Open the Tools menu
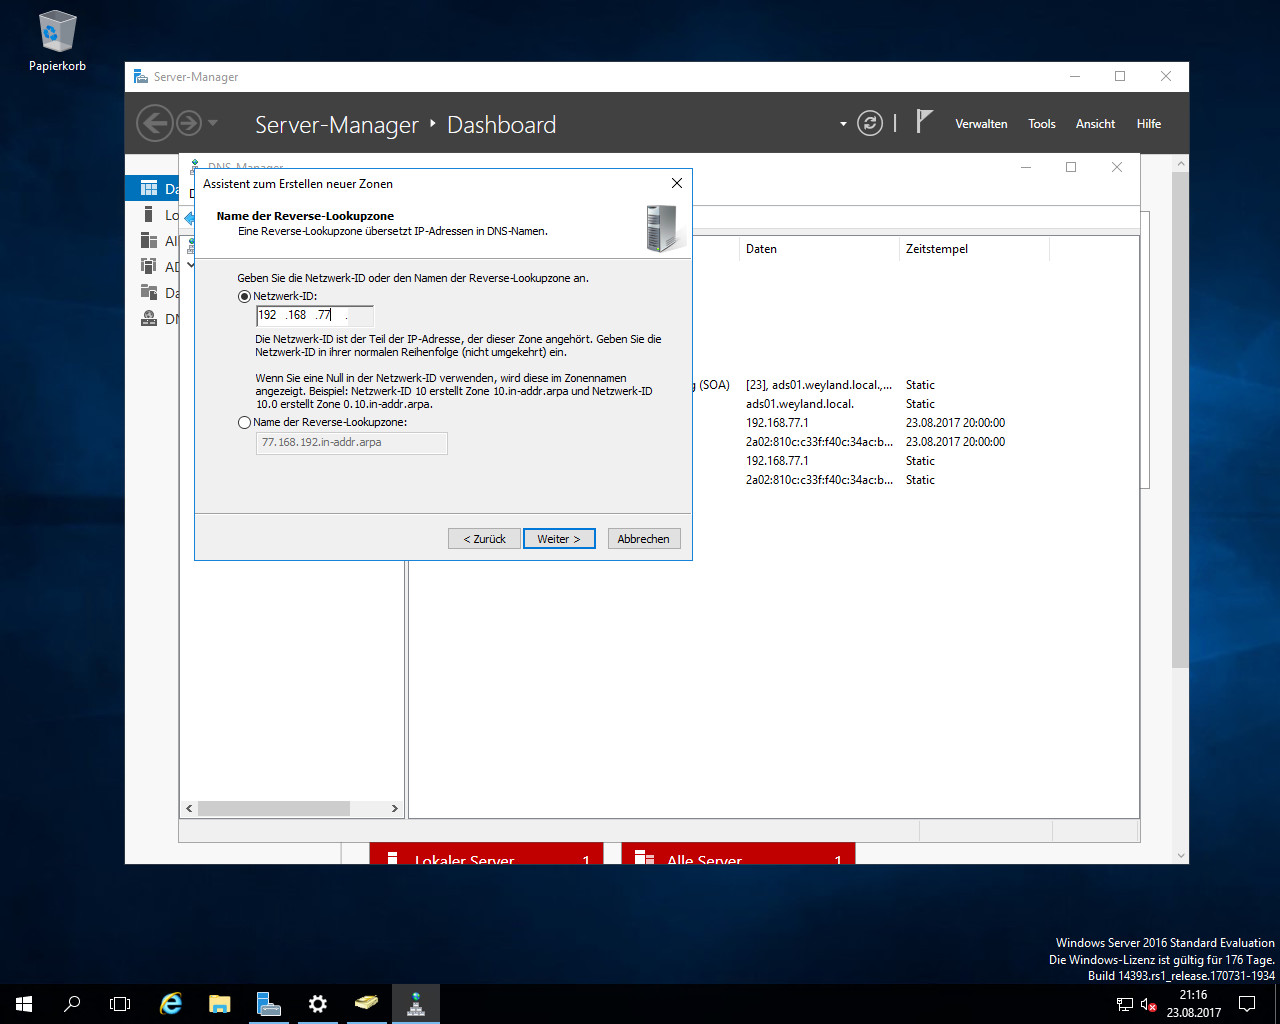 1041,124
